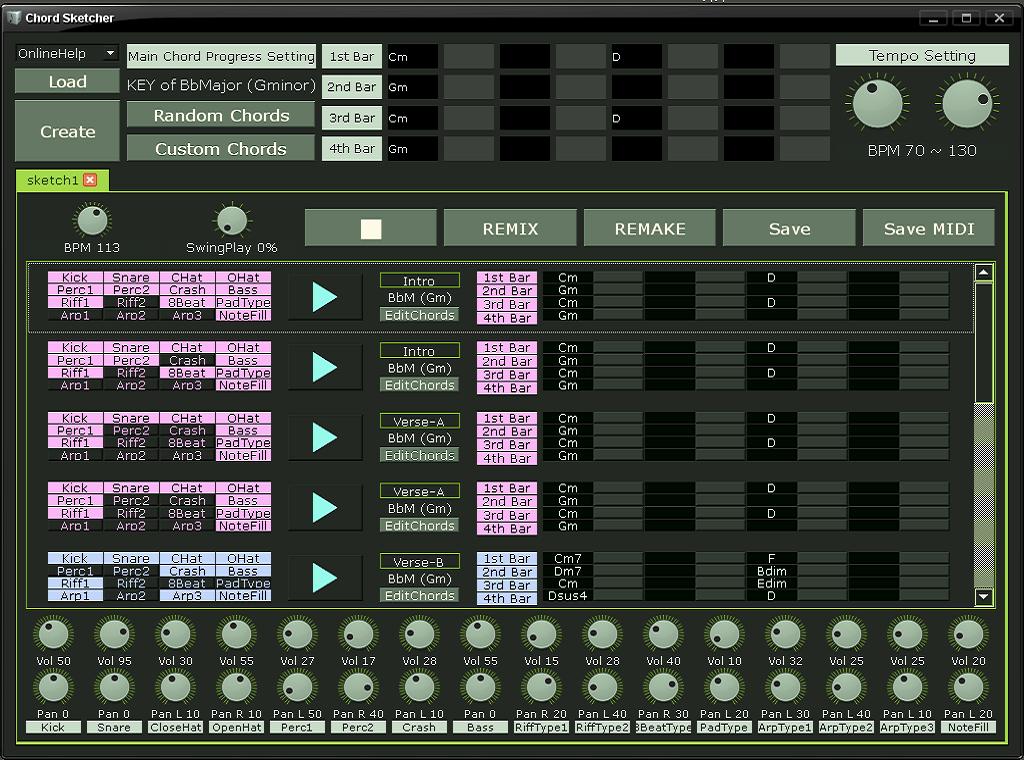Click the right knob under Tempo Setting

click(x=967, y=104)
